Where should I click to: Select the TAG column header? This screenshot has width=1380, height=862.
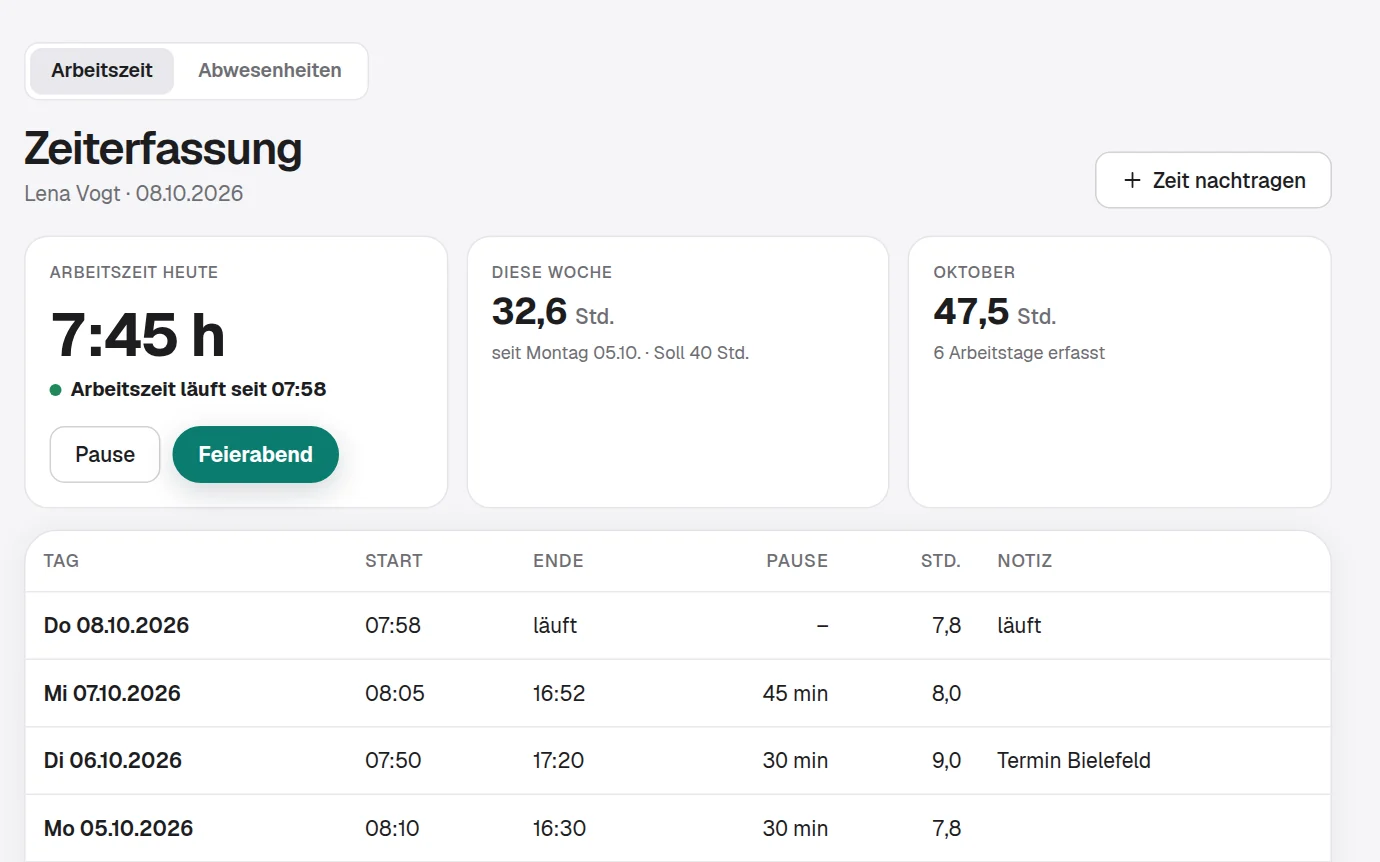click(x=61, y=561)
